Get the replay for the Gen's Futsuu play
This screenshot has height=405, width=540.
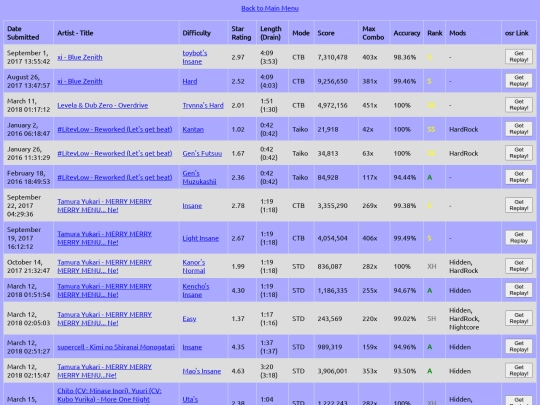(519, 153)
